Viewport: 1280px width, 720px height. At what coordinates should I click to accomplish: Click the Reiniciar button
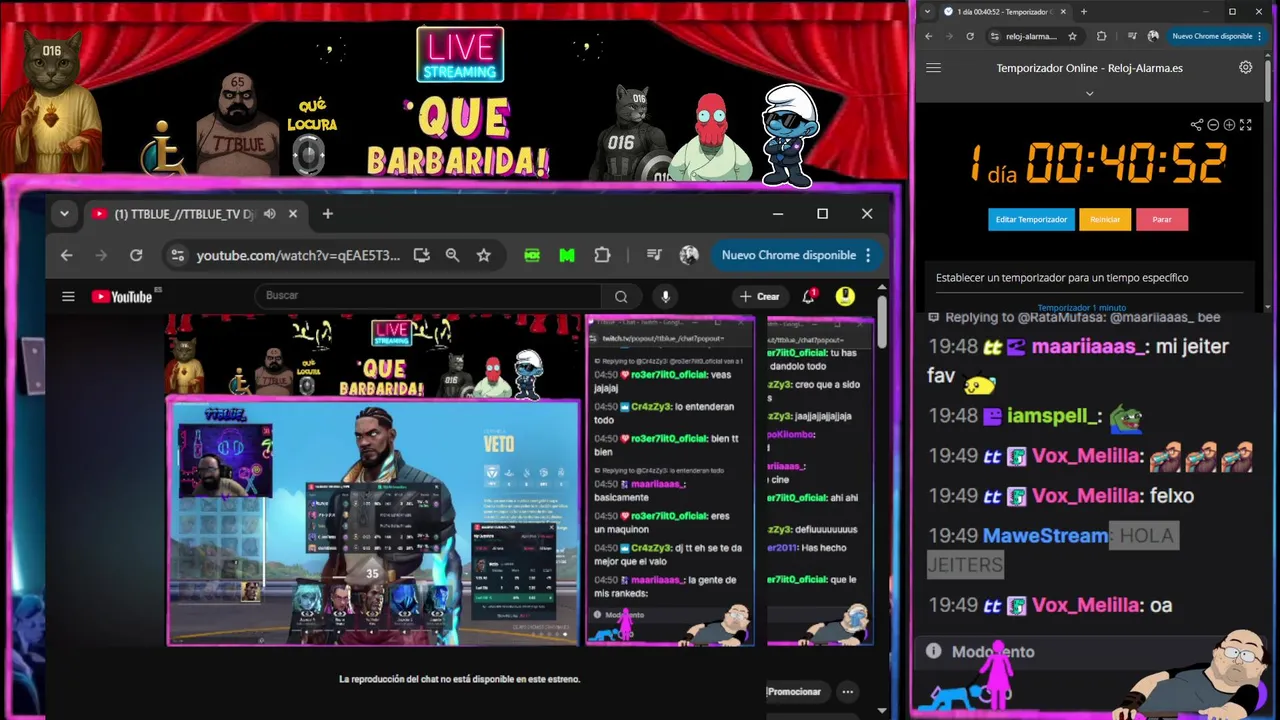pyautogui.click(x=1105, y=219)
